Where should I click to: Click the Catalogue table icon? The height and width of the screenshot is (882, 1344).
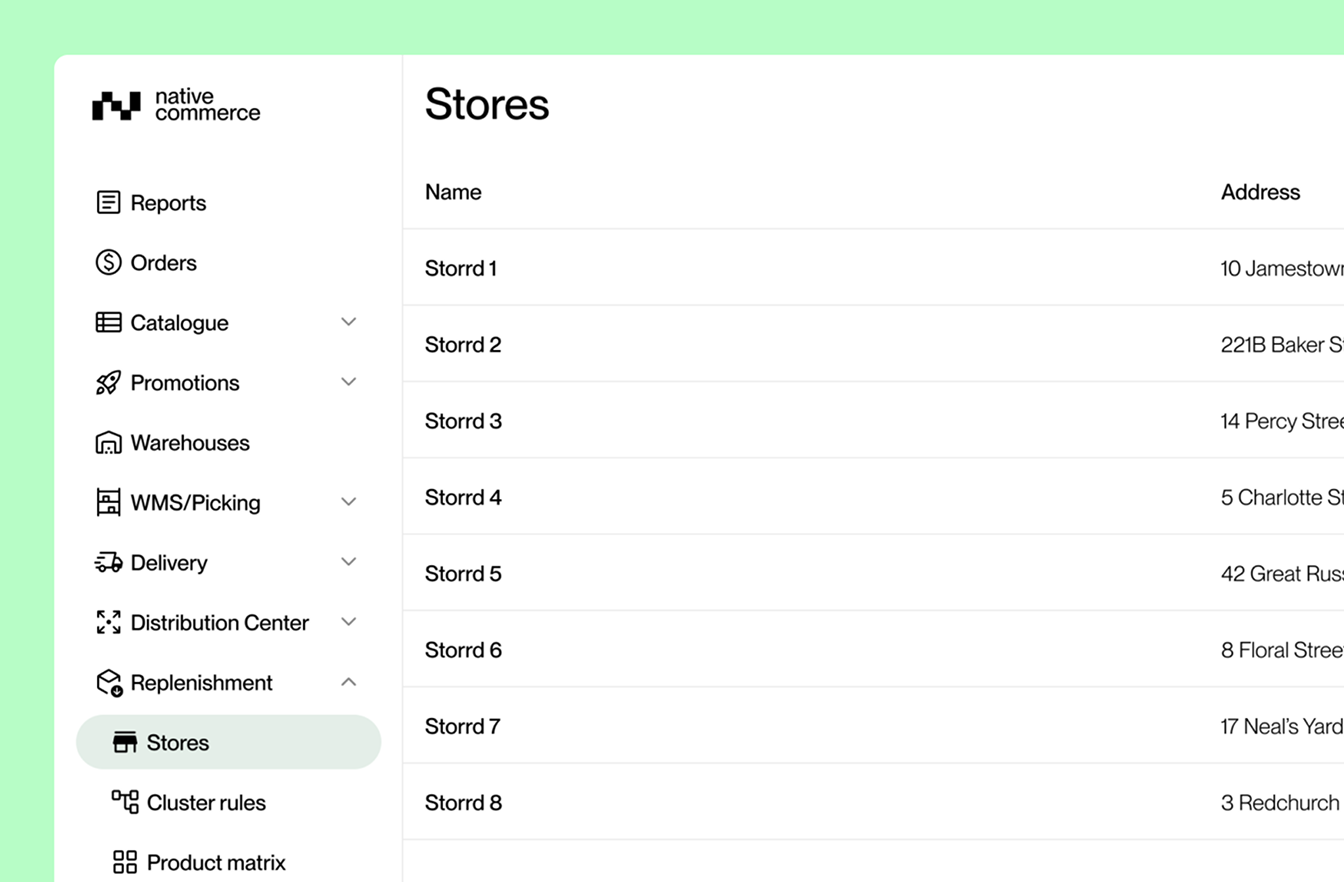(x=108, y=323)
